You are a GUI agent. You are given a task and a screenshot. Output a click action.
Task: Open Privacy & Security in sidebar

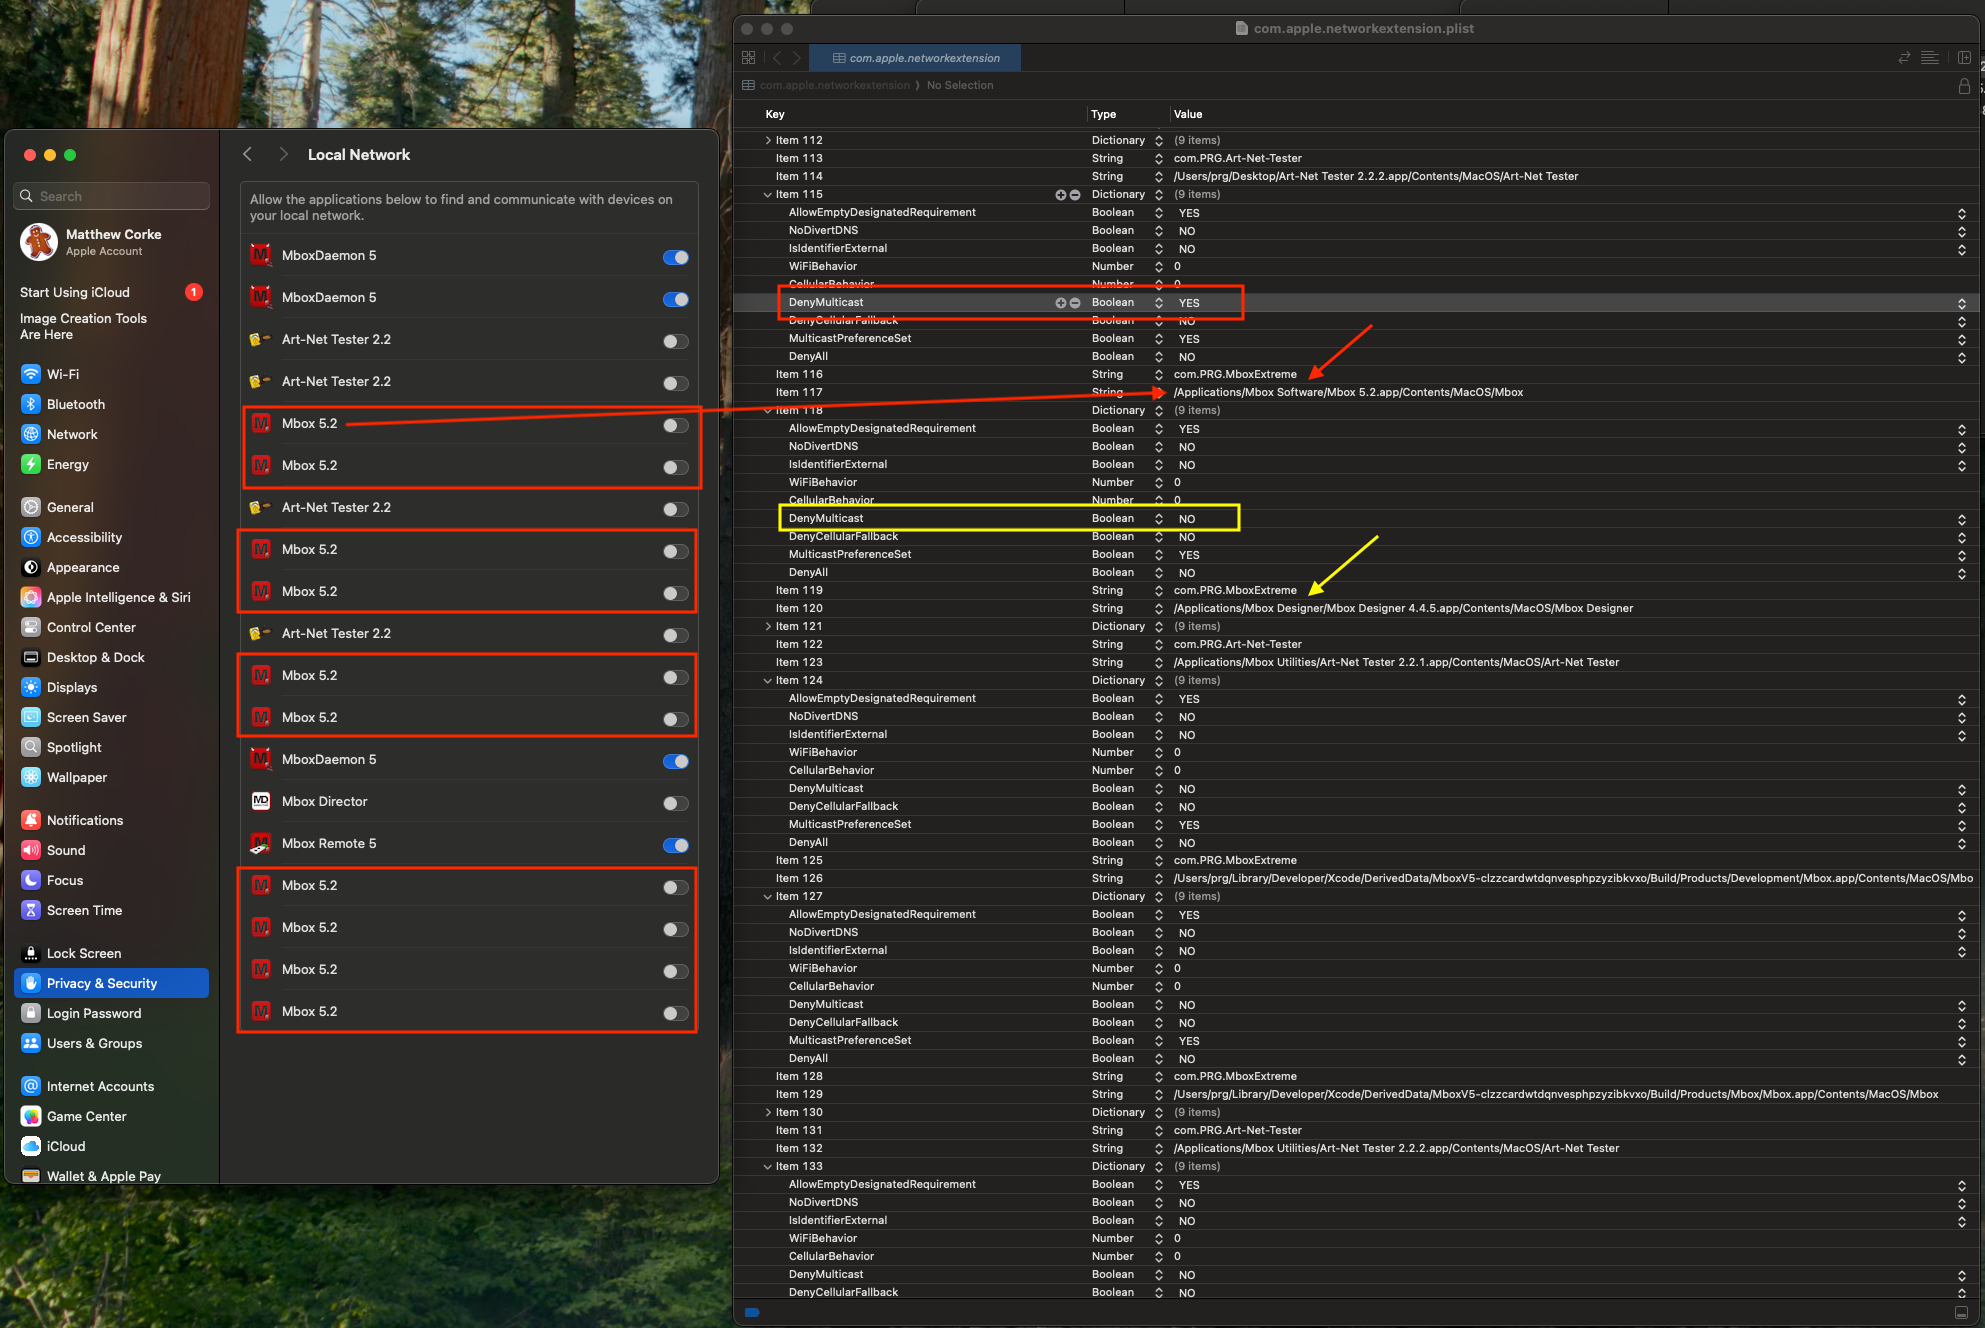point(111,983)
